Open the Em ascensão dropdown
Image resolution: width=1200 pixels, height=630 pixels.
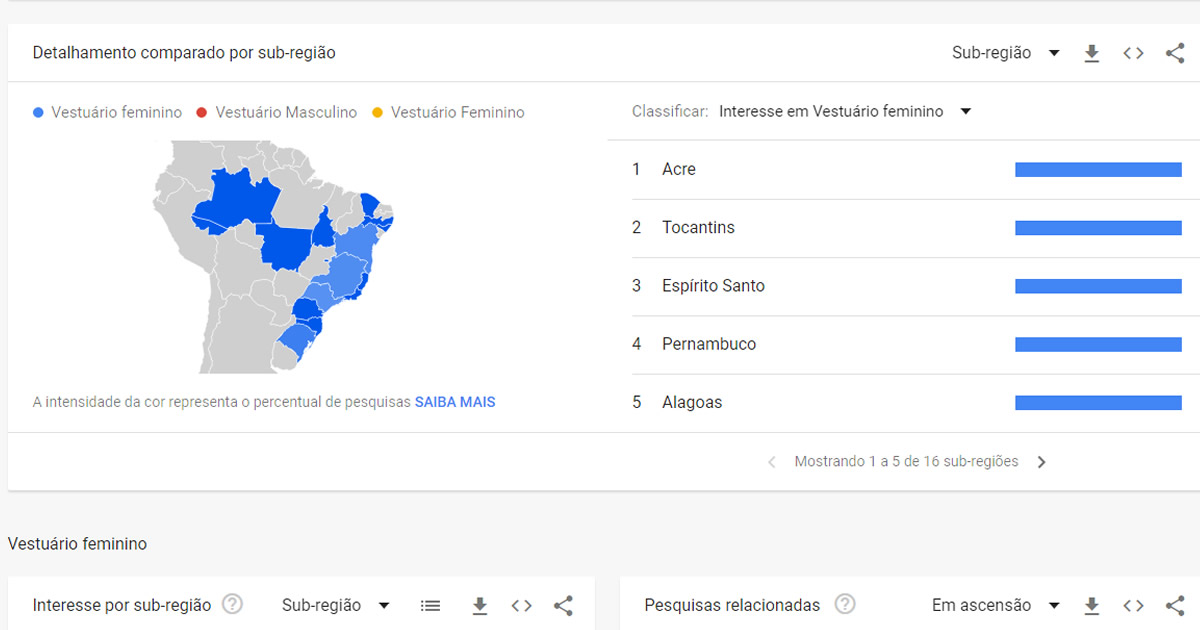coord(995,605)
